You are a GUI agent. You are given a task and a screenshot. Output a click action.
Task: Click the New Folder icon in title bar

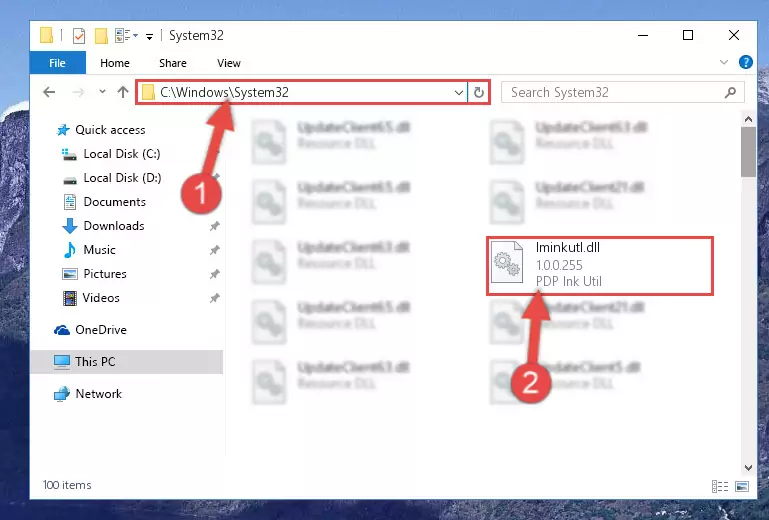click(x=101, y=36)
